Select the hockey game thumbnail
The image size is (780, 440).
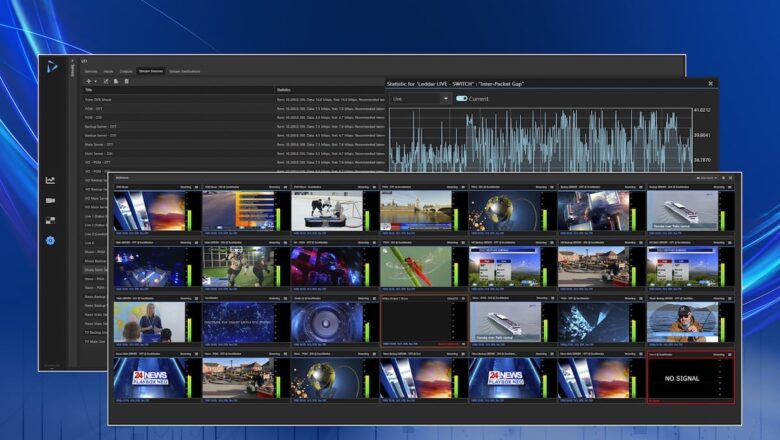(327, 211)
